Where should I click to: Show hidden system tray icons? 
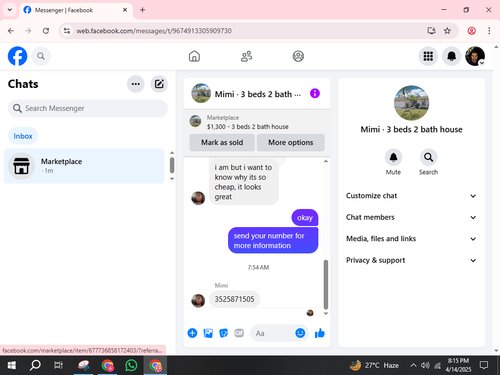(413, 365)
